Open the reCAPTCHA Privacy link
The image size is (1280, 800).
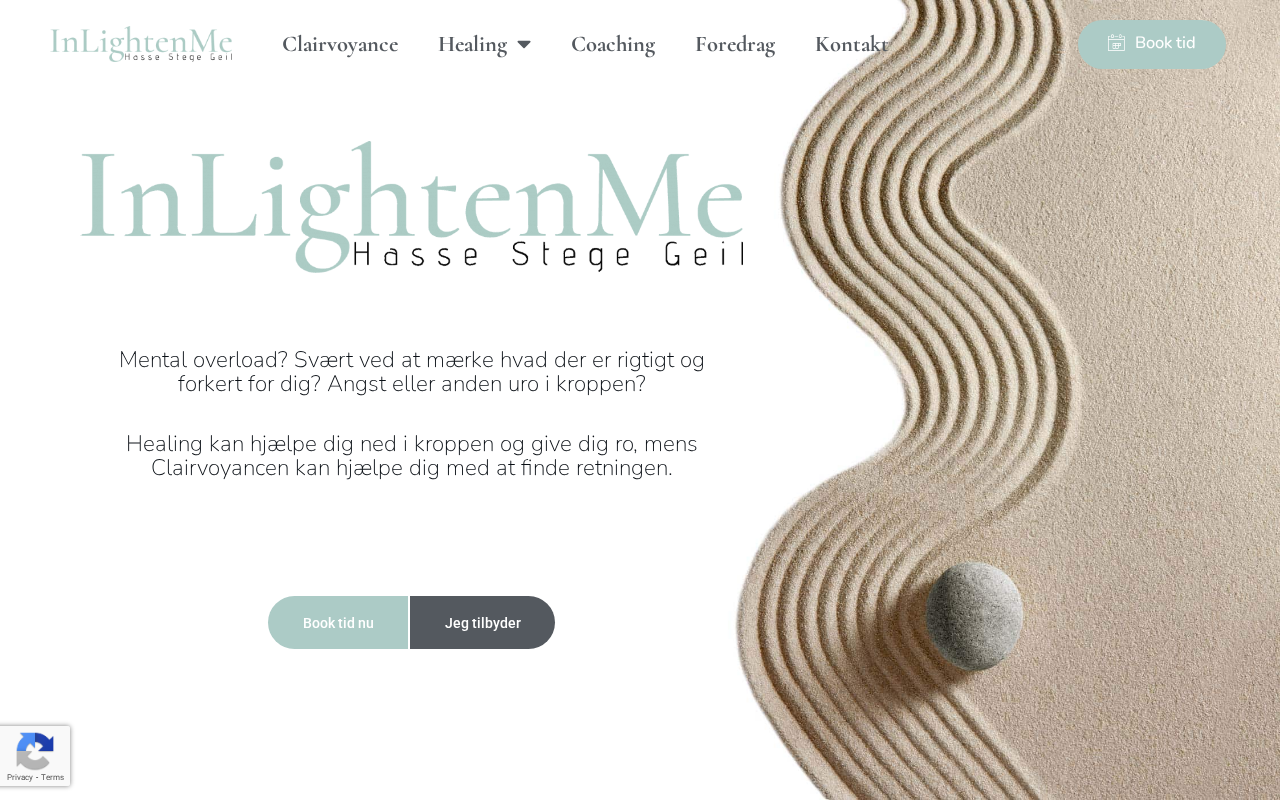tap(19, 777)
